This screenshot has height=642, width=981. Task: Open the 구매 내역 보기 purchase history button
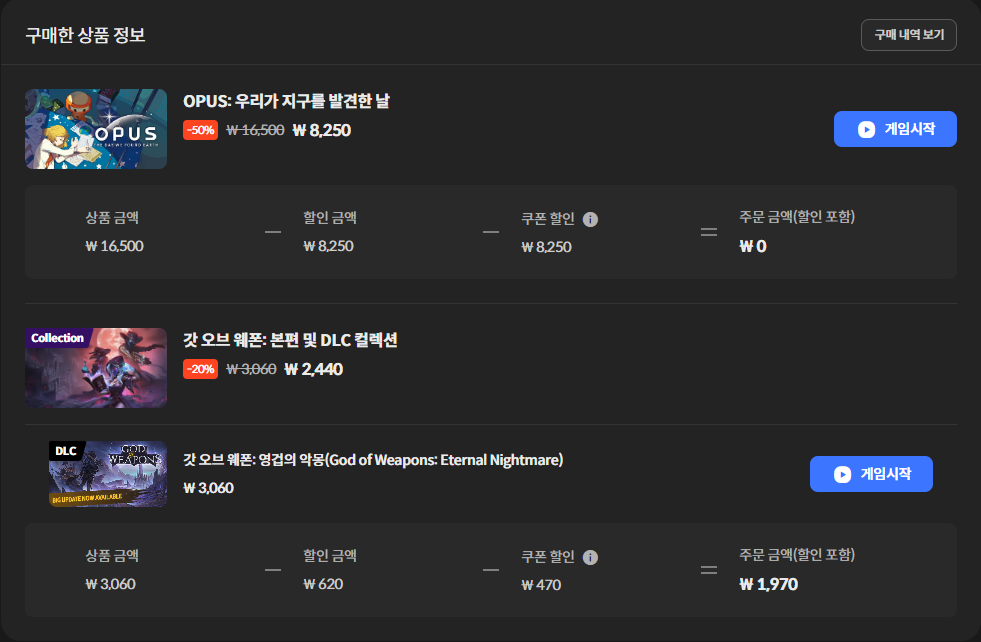click(x=908, y=35)
